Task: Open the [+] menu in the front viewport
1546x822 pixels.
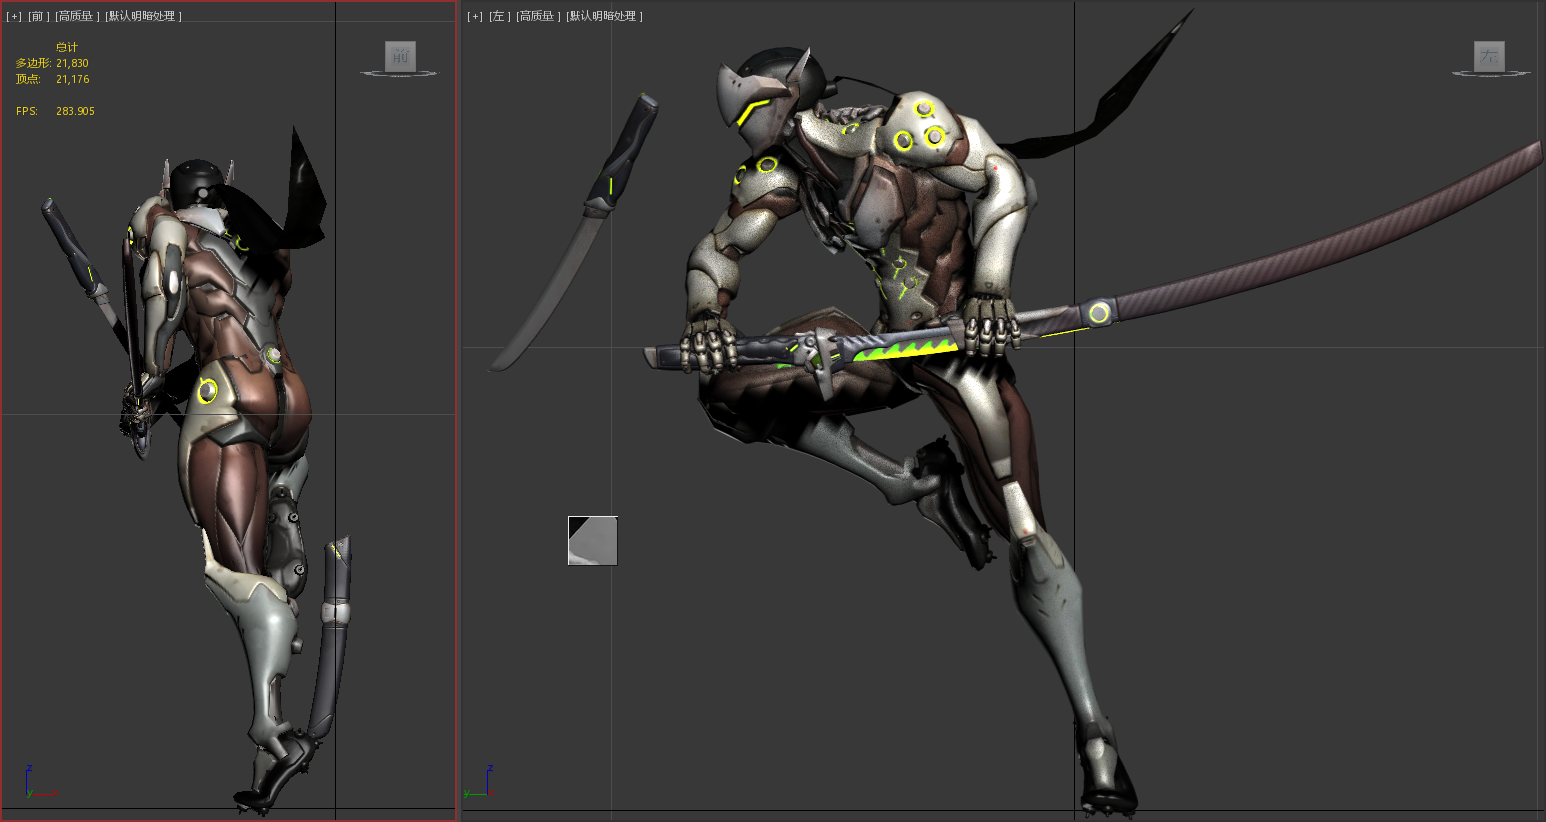Action: click(x=14, y=16)
